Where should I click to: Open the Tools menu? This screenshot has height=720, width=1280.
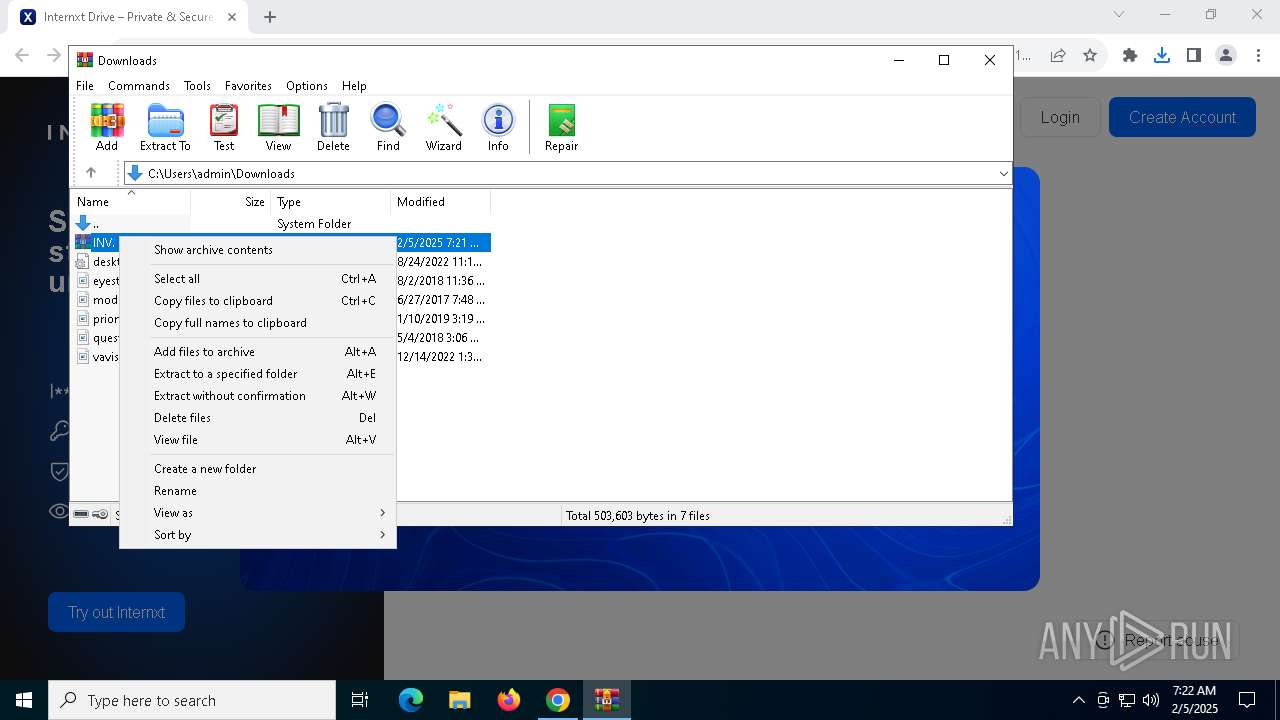[x=197, y=86]
